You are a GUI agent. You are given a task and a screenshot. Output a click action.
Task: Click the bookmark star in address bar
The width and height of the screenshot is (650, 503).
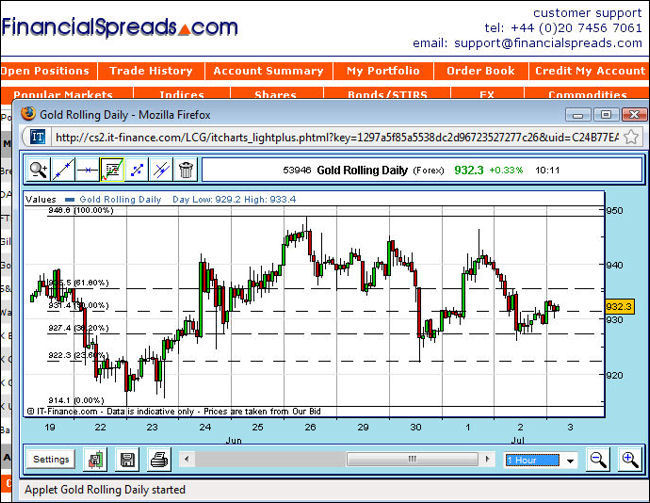point(631,137)
